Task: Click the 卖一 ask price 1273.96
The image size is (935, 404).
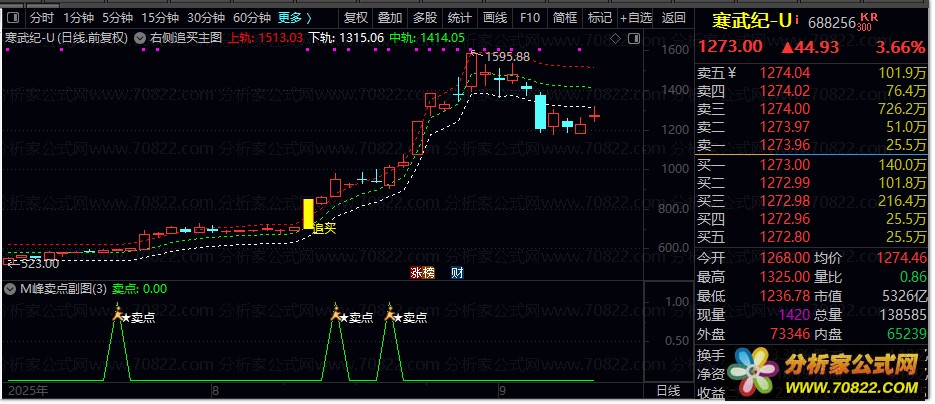Action: [x=785, y=145]
